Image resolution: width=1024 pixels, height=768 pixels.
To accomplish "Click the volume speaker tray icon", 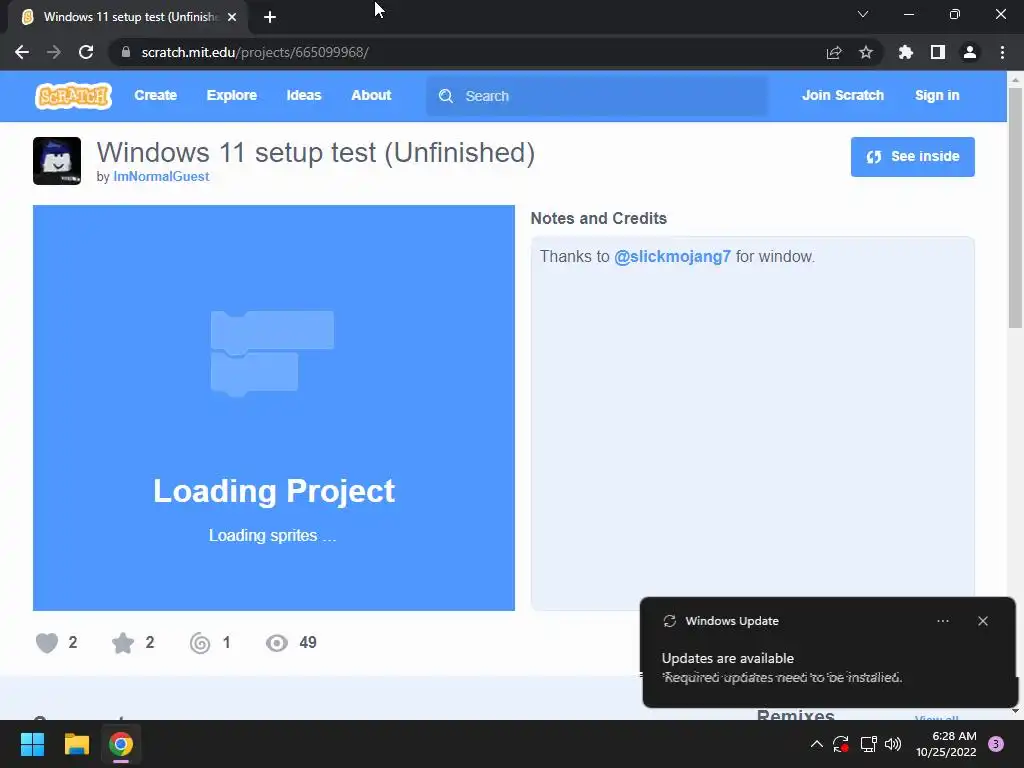I will tap(893, 744).
